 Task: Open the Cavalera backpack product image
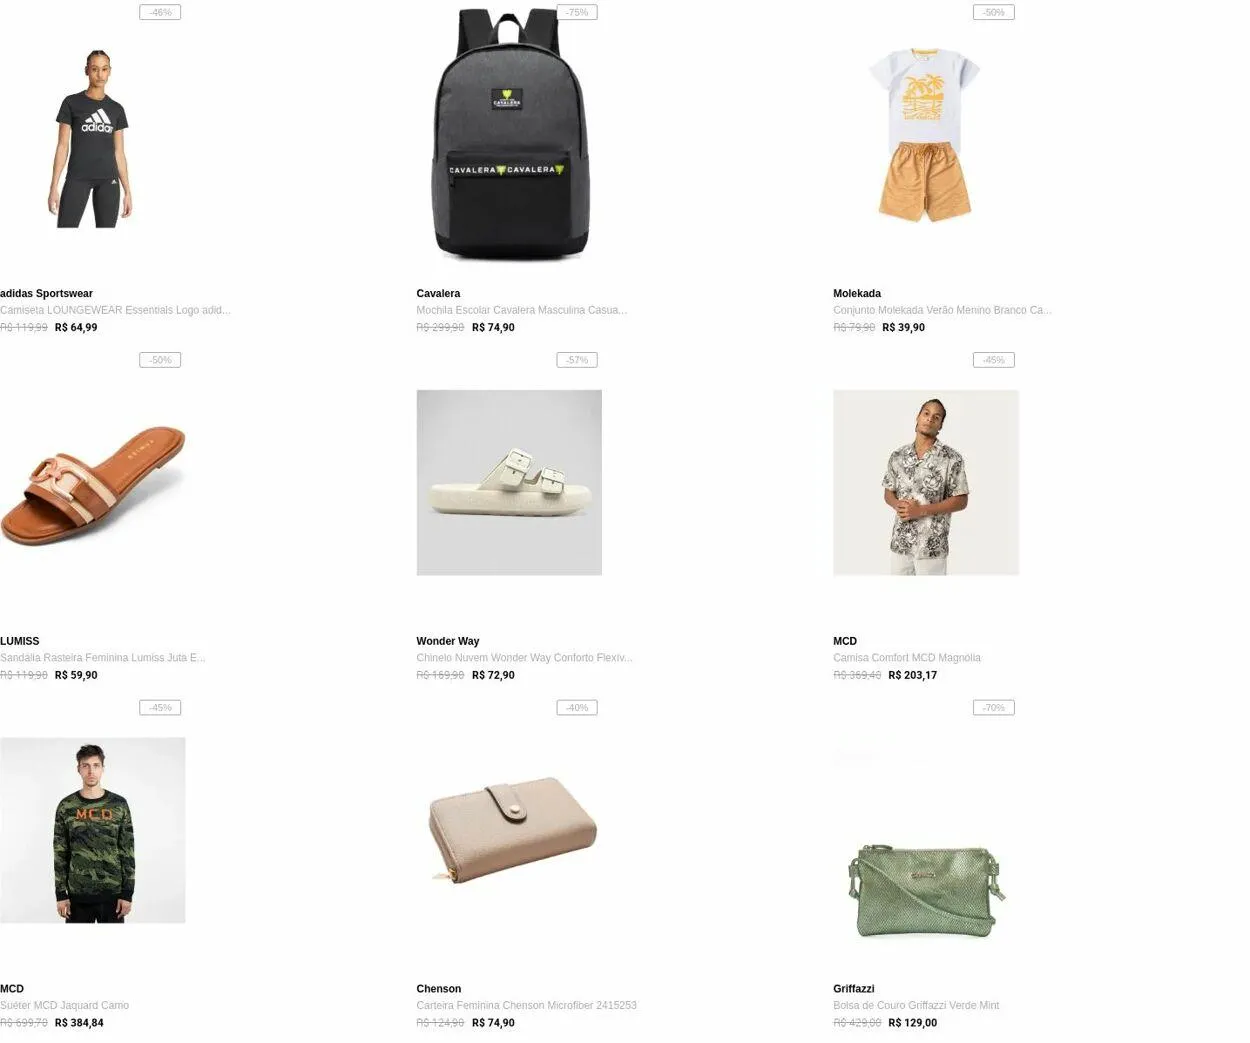tap(509, 135)
